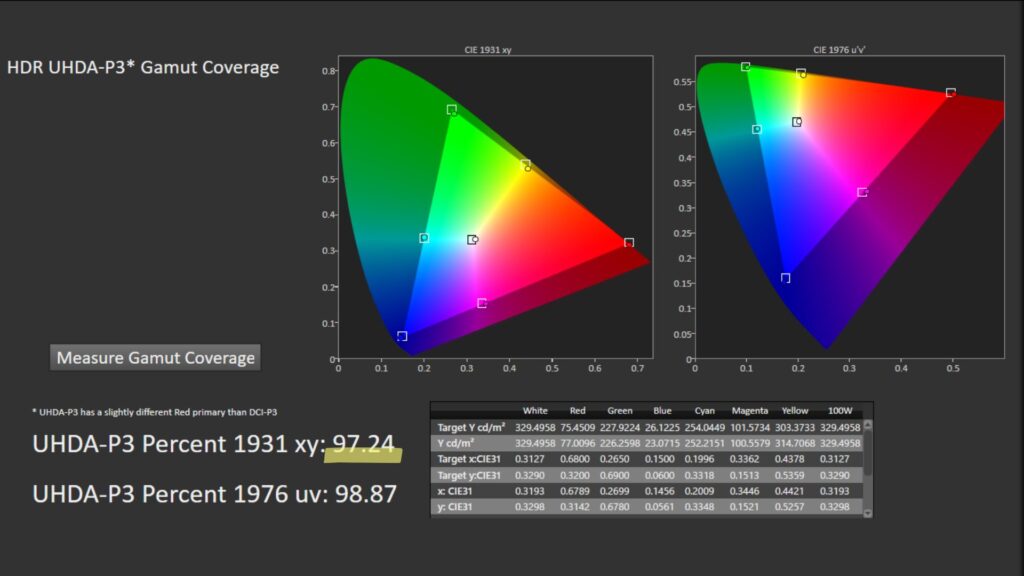This screenshot has width=1024, height=576.
Task: Click the CIE 1976 u'v' chart title
Action: coord(836,49)
